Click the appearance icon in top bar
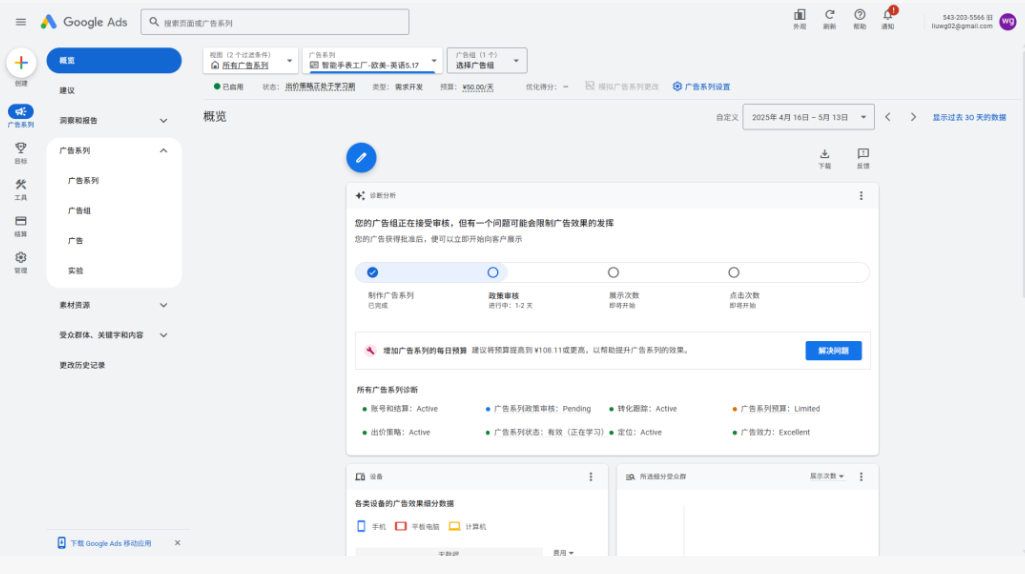 pos(799,15)
